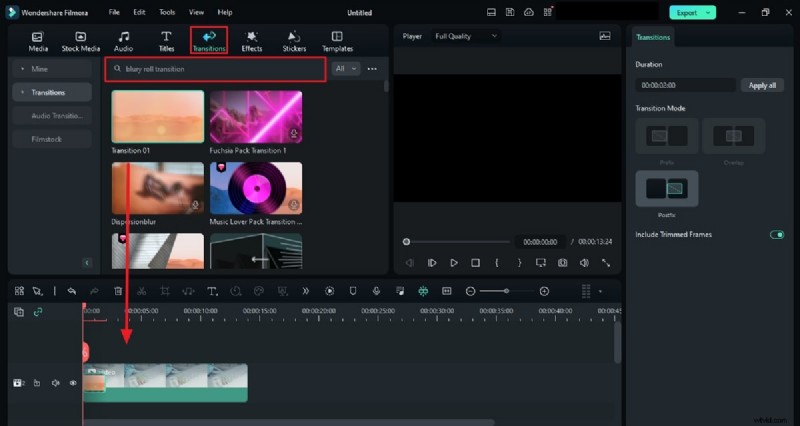800x426 pixels.
Task: Click the timeline zoom slider
Action: pyautogui.click(x=507, y=291)
